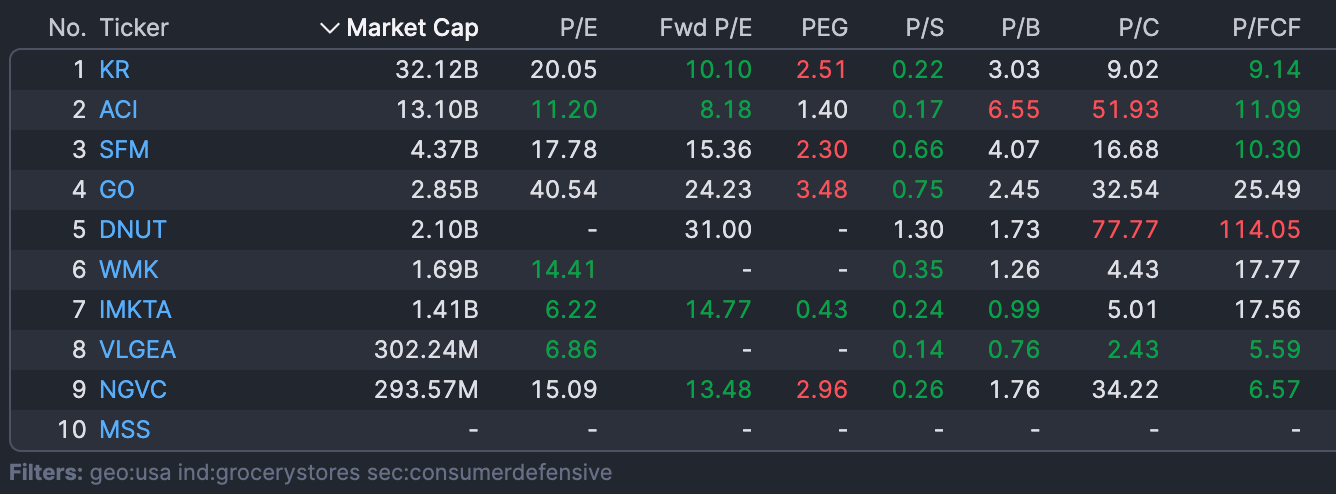The height and width of the screenshot is (494, 1336).
Task: Open the NGVC ticker link
Action: (133, 390)
